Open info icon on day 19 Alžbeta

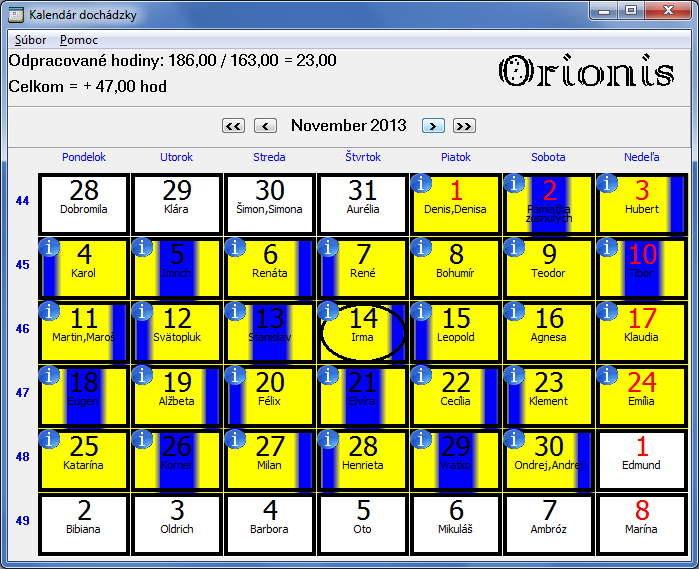[142, 375]
